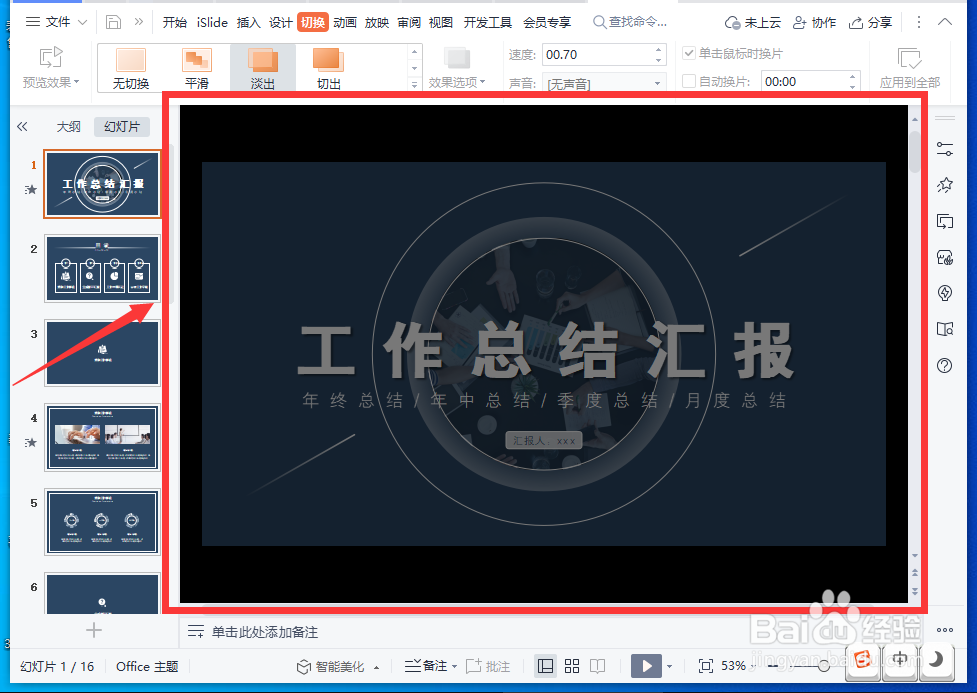Click the 批注 comment button

click(488, 666)
